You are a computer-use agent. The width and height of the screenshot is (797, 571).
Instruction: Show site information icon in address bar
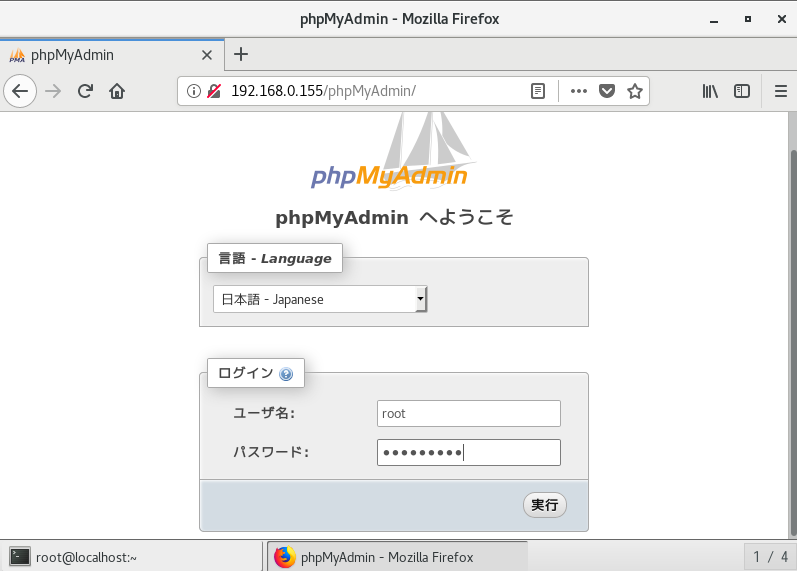[194, 91]
